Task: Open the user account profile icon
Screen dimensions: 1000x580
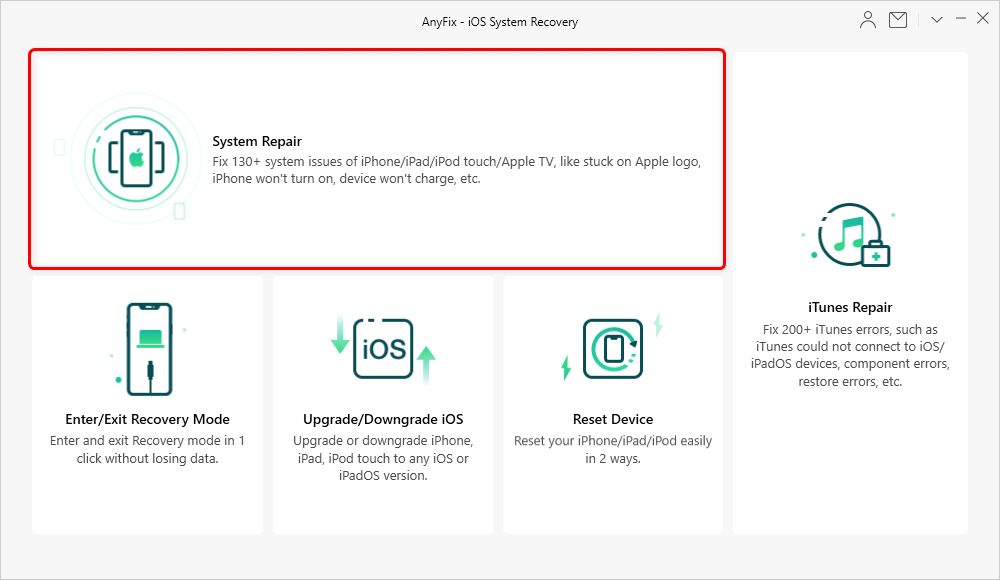Action: click(868, 19)
